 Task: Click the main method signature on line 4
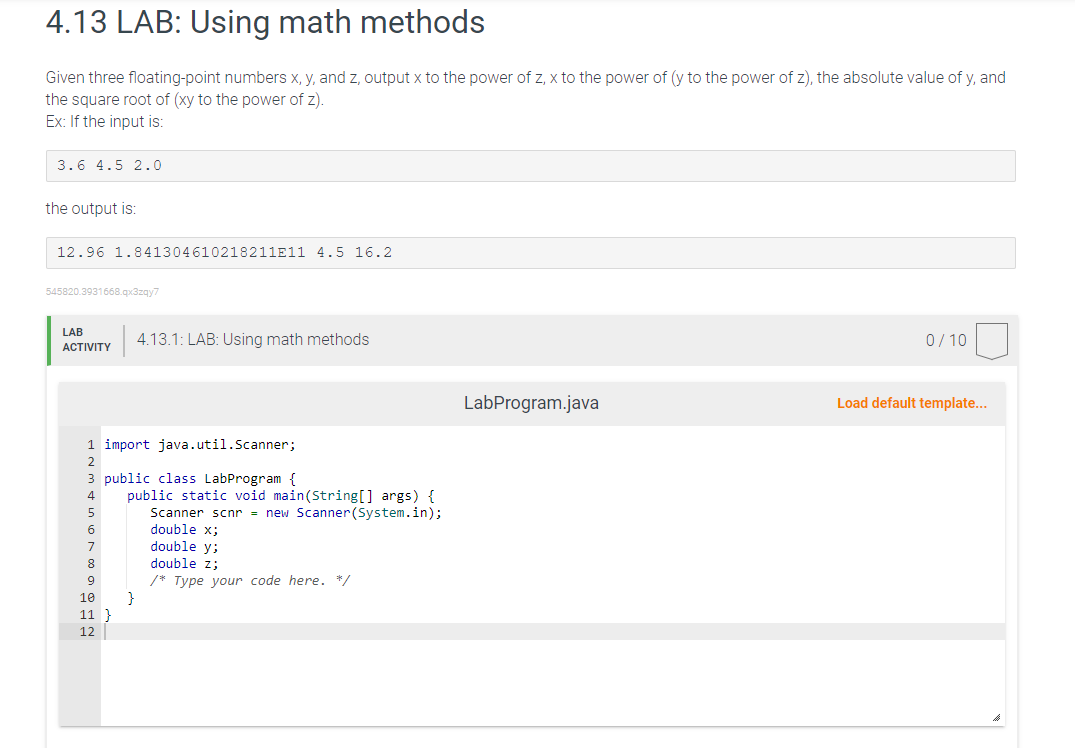click(x=281, y=495)
